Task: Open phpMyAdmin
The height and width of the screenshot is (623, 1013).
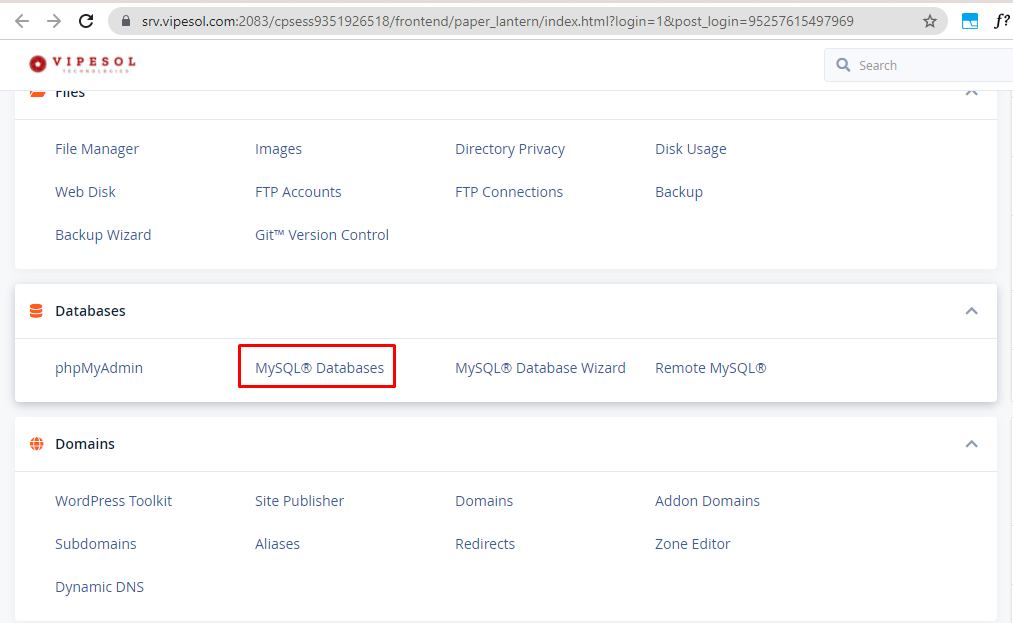Action: tap(99, 368)
